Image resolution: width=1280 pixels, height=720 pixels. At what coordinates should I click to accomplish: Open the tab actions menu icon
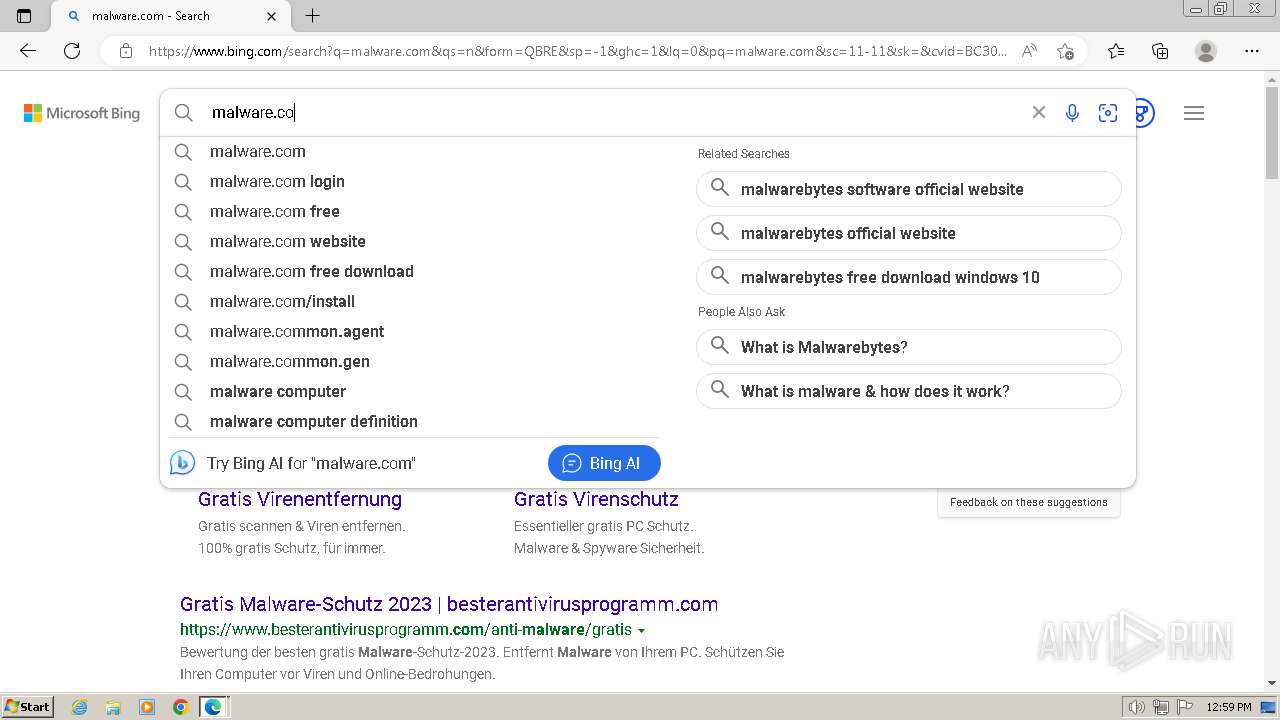24,16
